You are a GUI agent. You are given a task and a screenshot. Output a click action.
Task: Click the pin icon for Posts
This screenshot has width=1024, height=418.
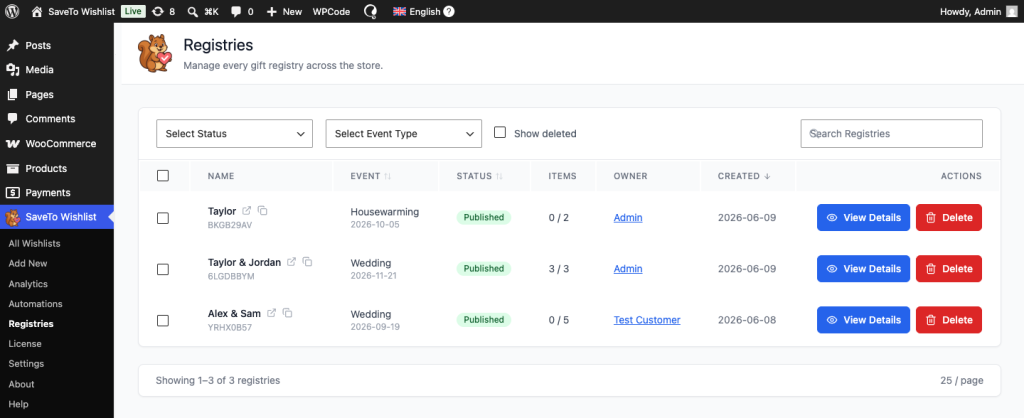(x=12, y=46)
